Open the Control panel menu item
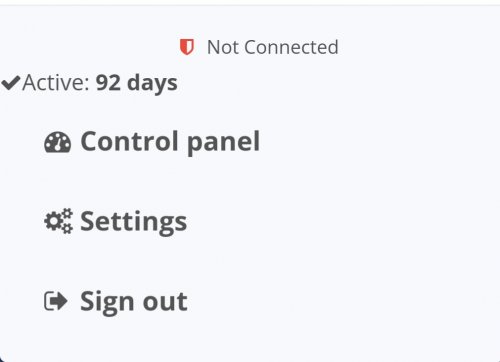 152,142
